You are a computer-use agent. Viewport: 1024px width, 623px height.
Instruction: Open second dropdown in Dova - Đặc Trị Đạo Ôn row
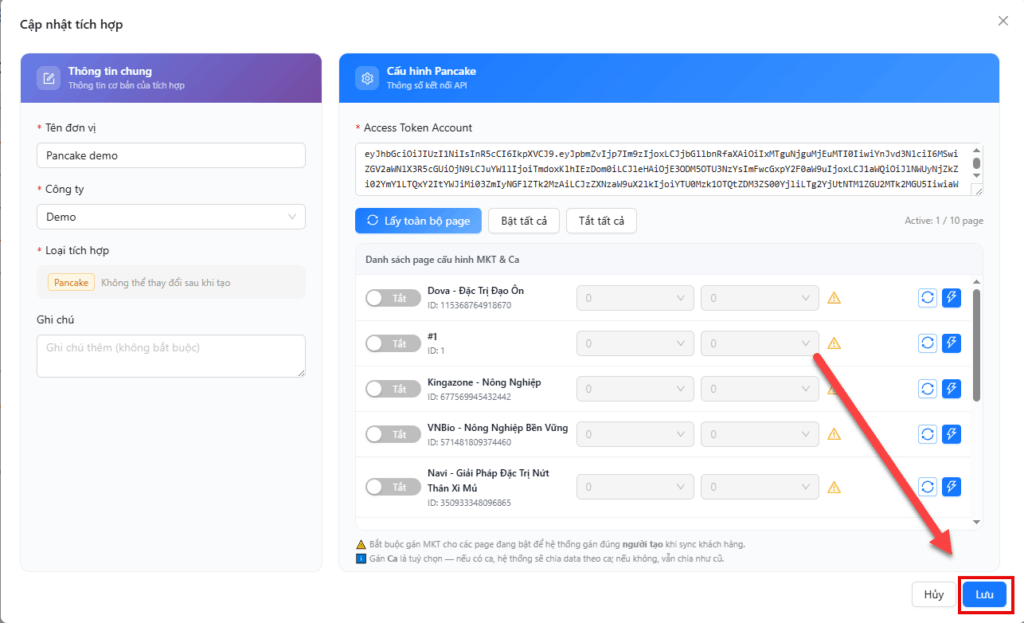[x=760, y=298]
